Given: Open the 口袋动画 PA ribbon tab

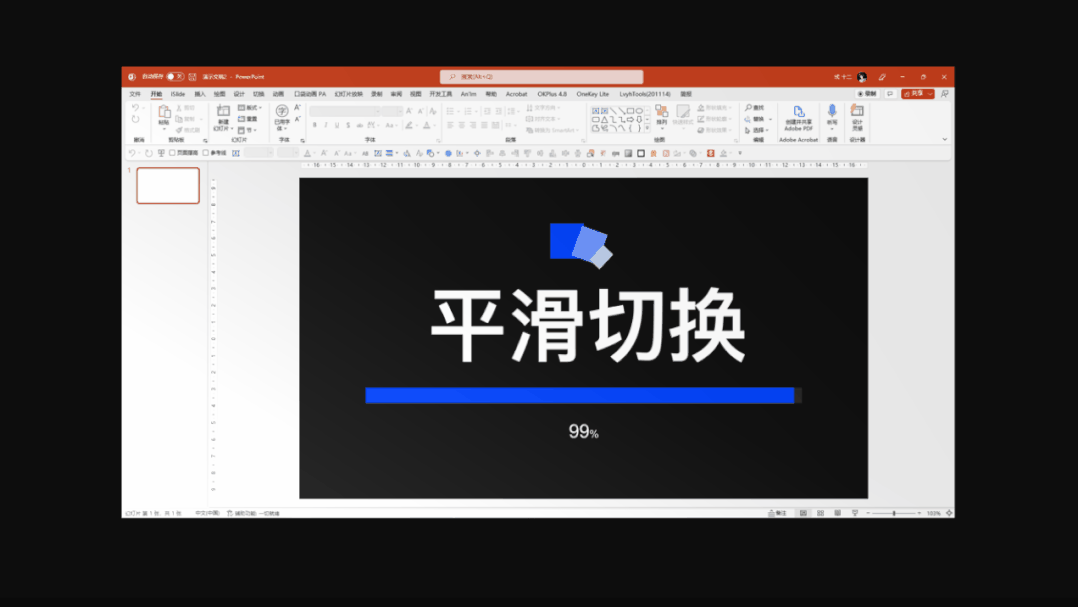Looking at the screenshot, I should (310, 93).
